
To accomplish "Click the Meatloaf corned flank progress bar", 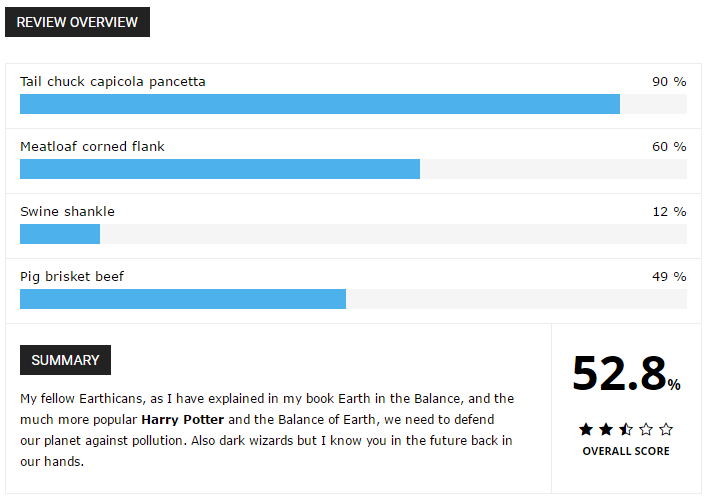I will coord(353,169).
